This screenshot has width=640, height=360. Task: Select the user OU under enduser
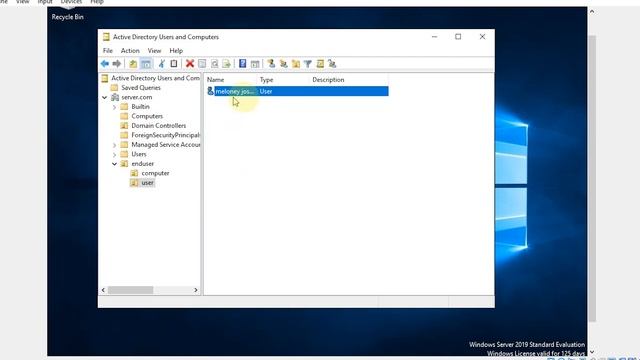[147, 183]
